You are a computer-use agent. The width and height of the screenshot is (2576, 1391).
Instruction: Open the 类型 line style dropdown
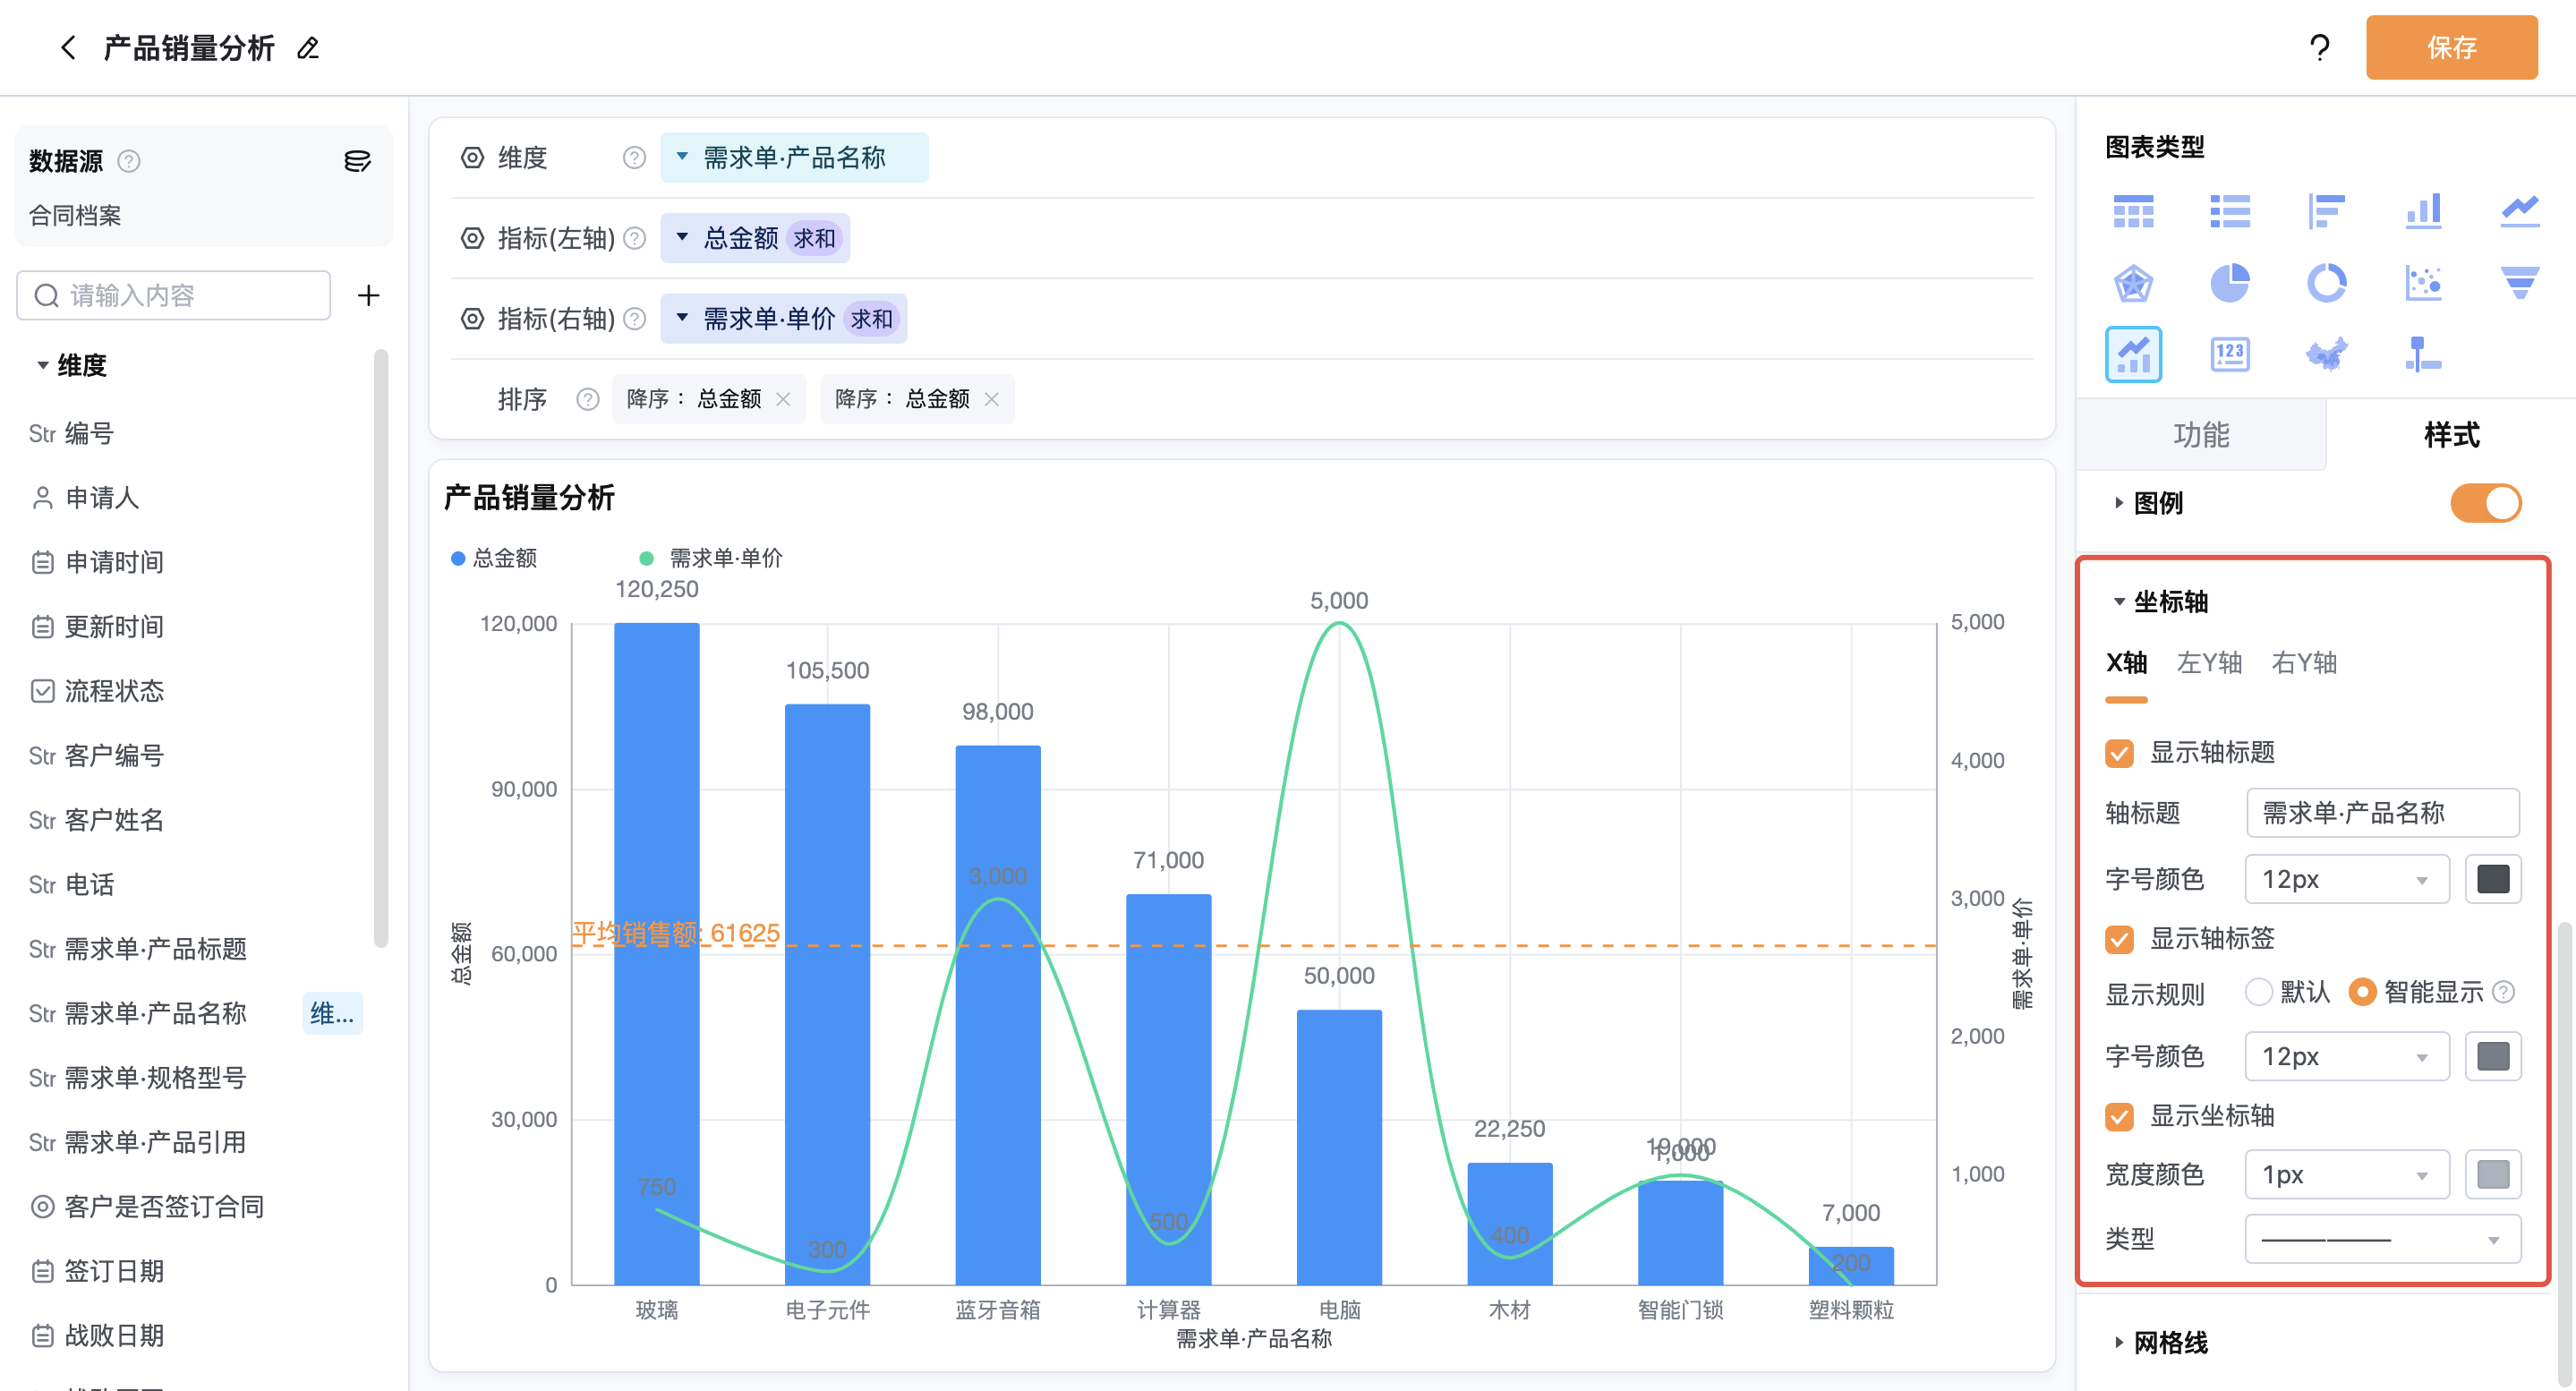click(2382, 1240)
